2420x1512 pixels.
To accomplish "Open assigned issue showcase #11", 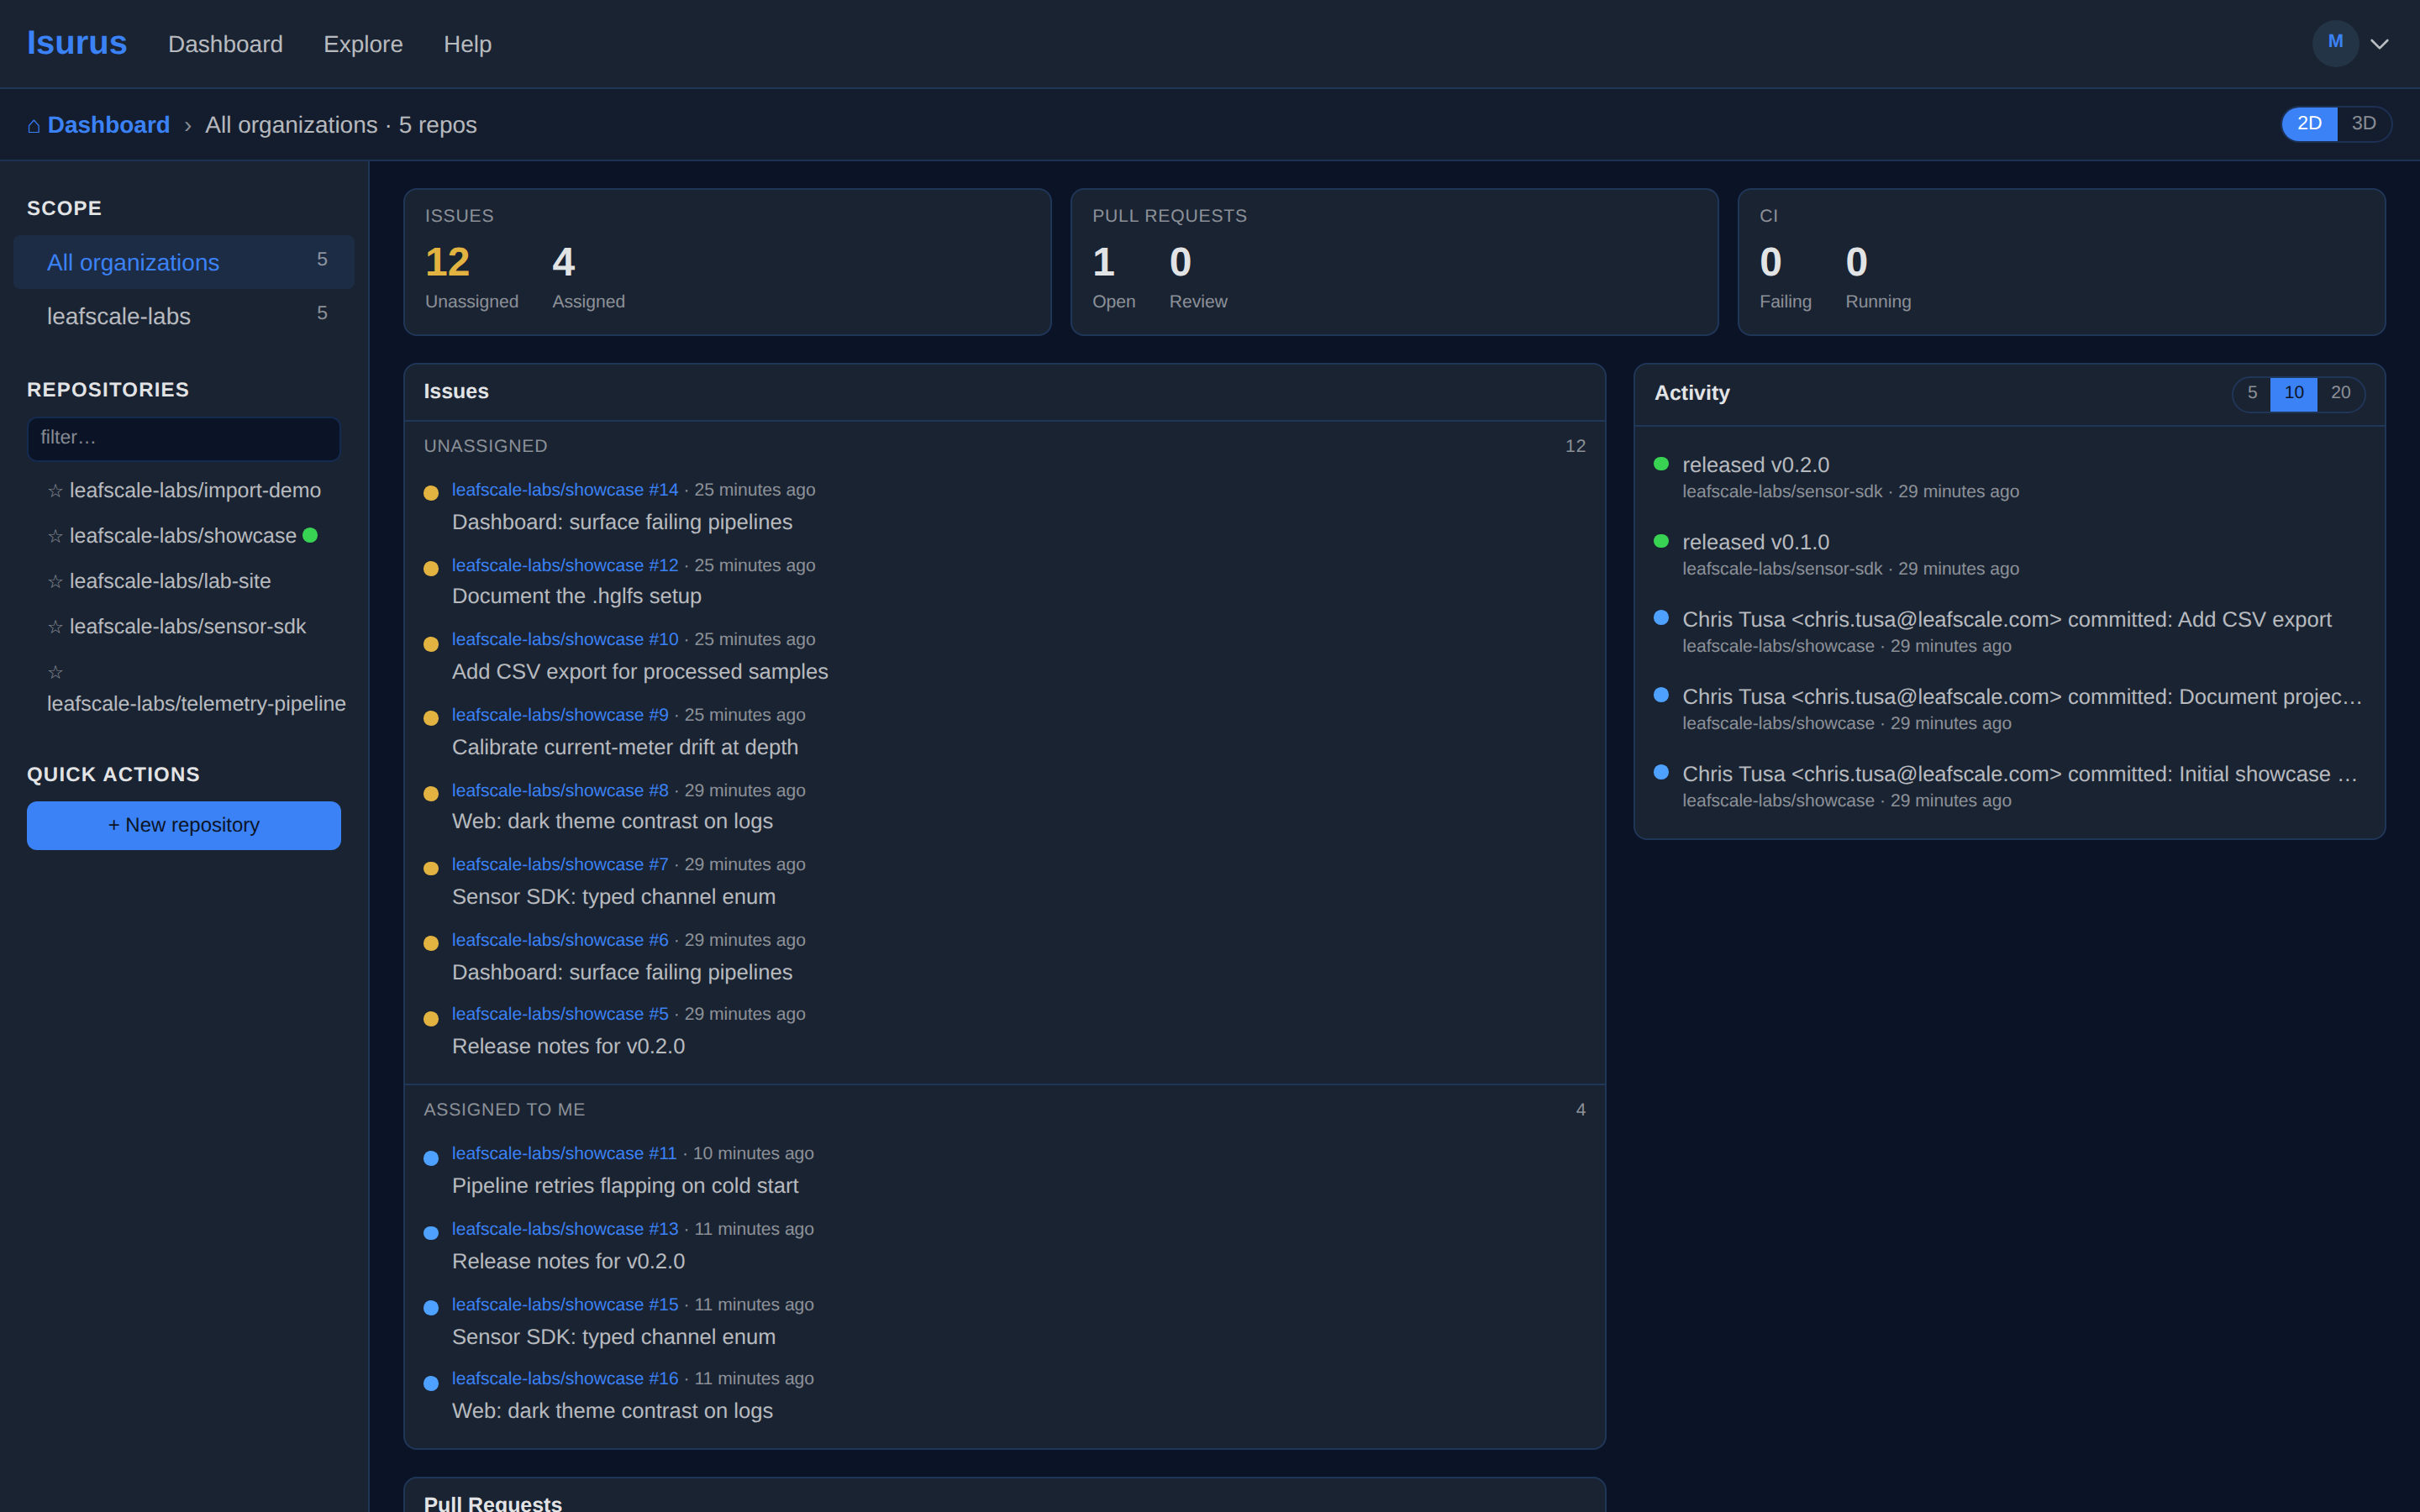I will [x=564, y=1153].
